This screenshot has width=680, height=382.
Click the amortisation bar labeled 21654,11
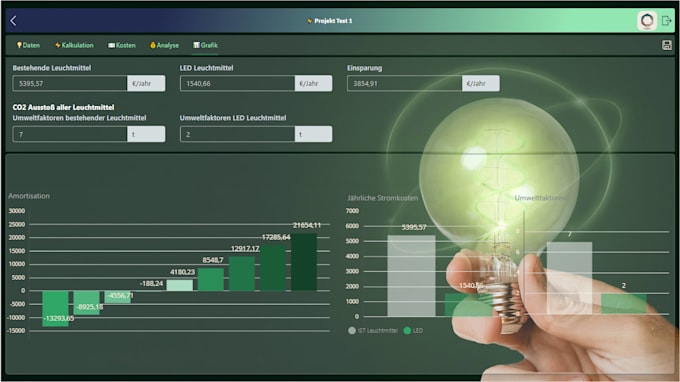(304, 262)
